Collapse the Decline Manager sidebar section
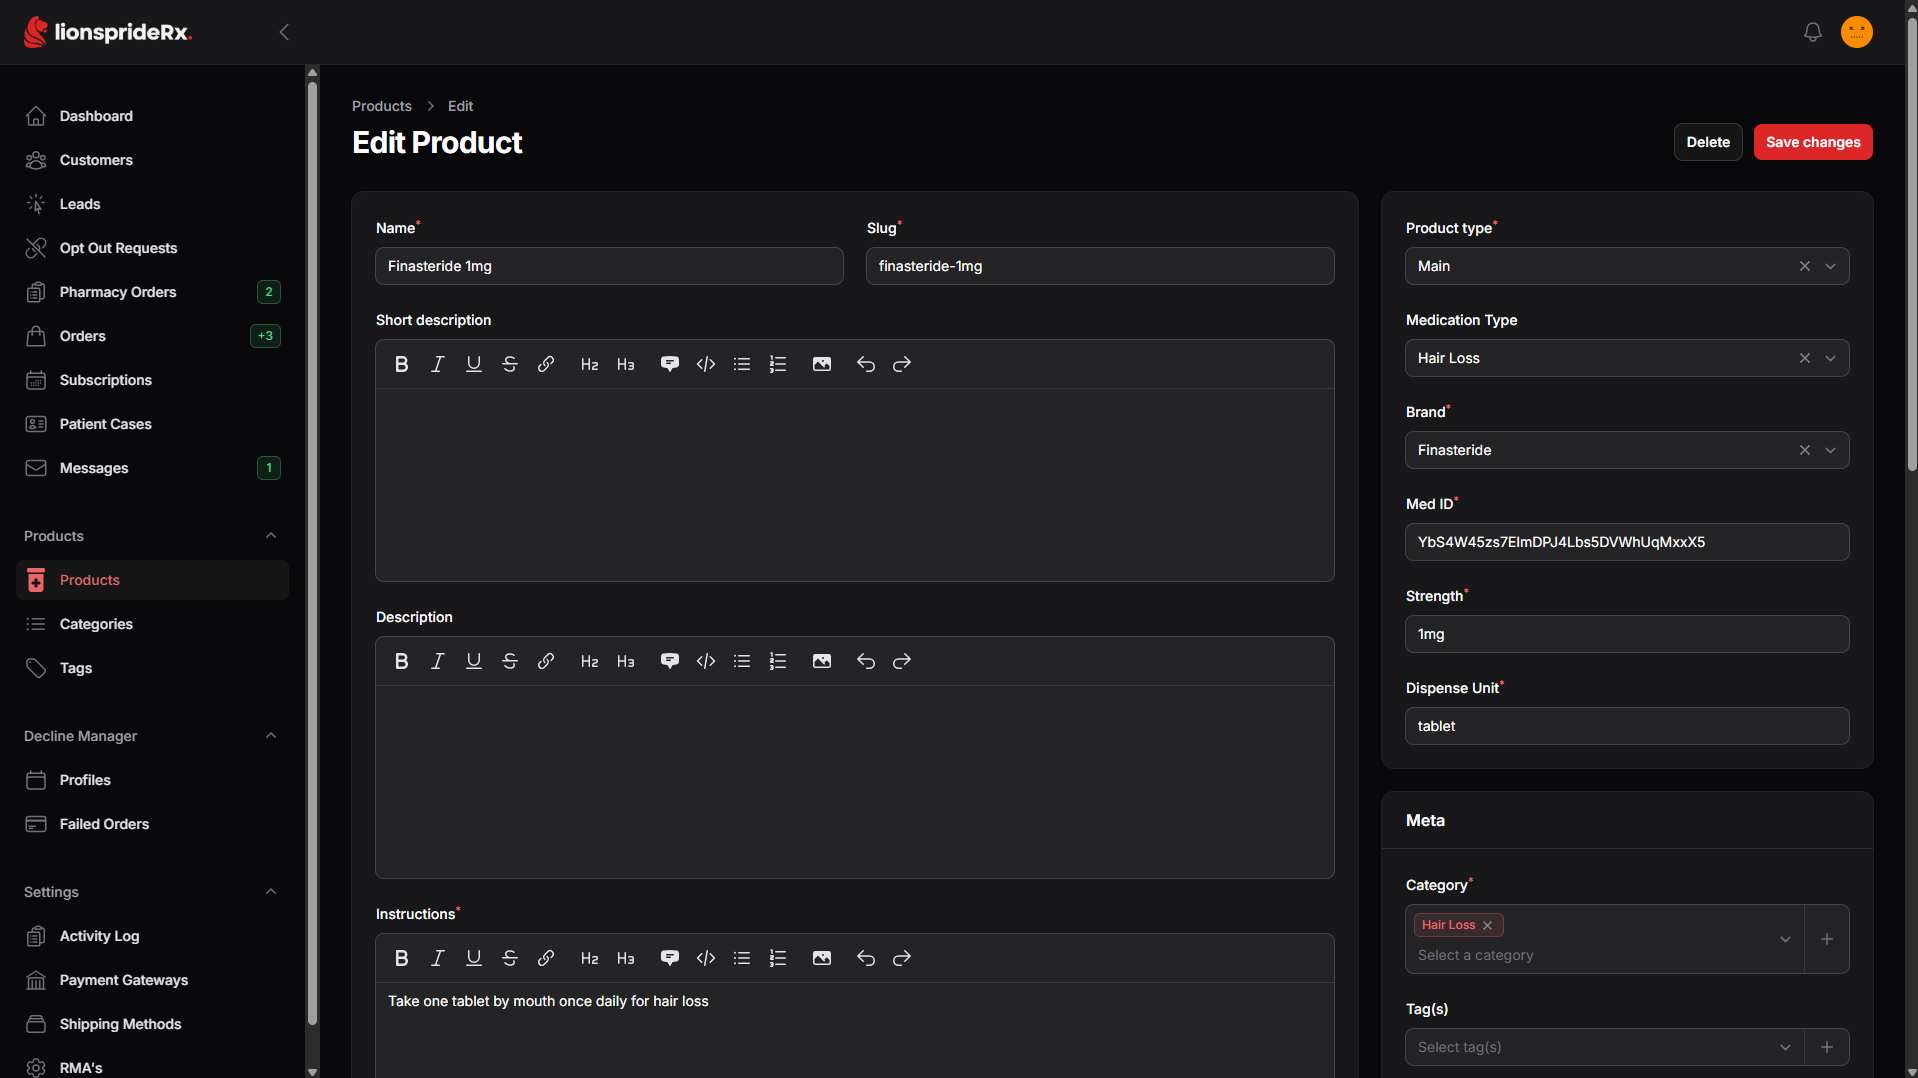The height and width of the screenshot is (1078, 1918). 270,736
